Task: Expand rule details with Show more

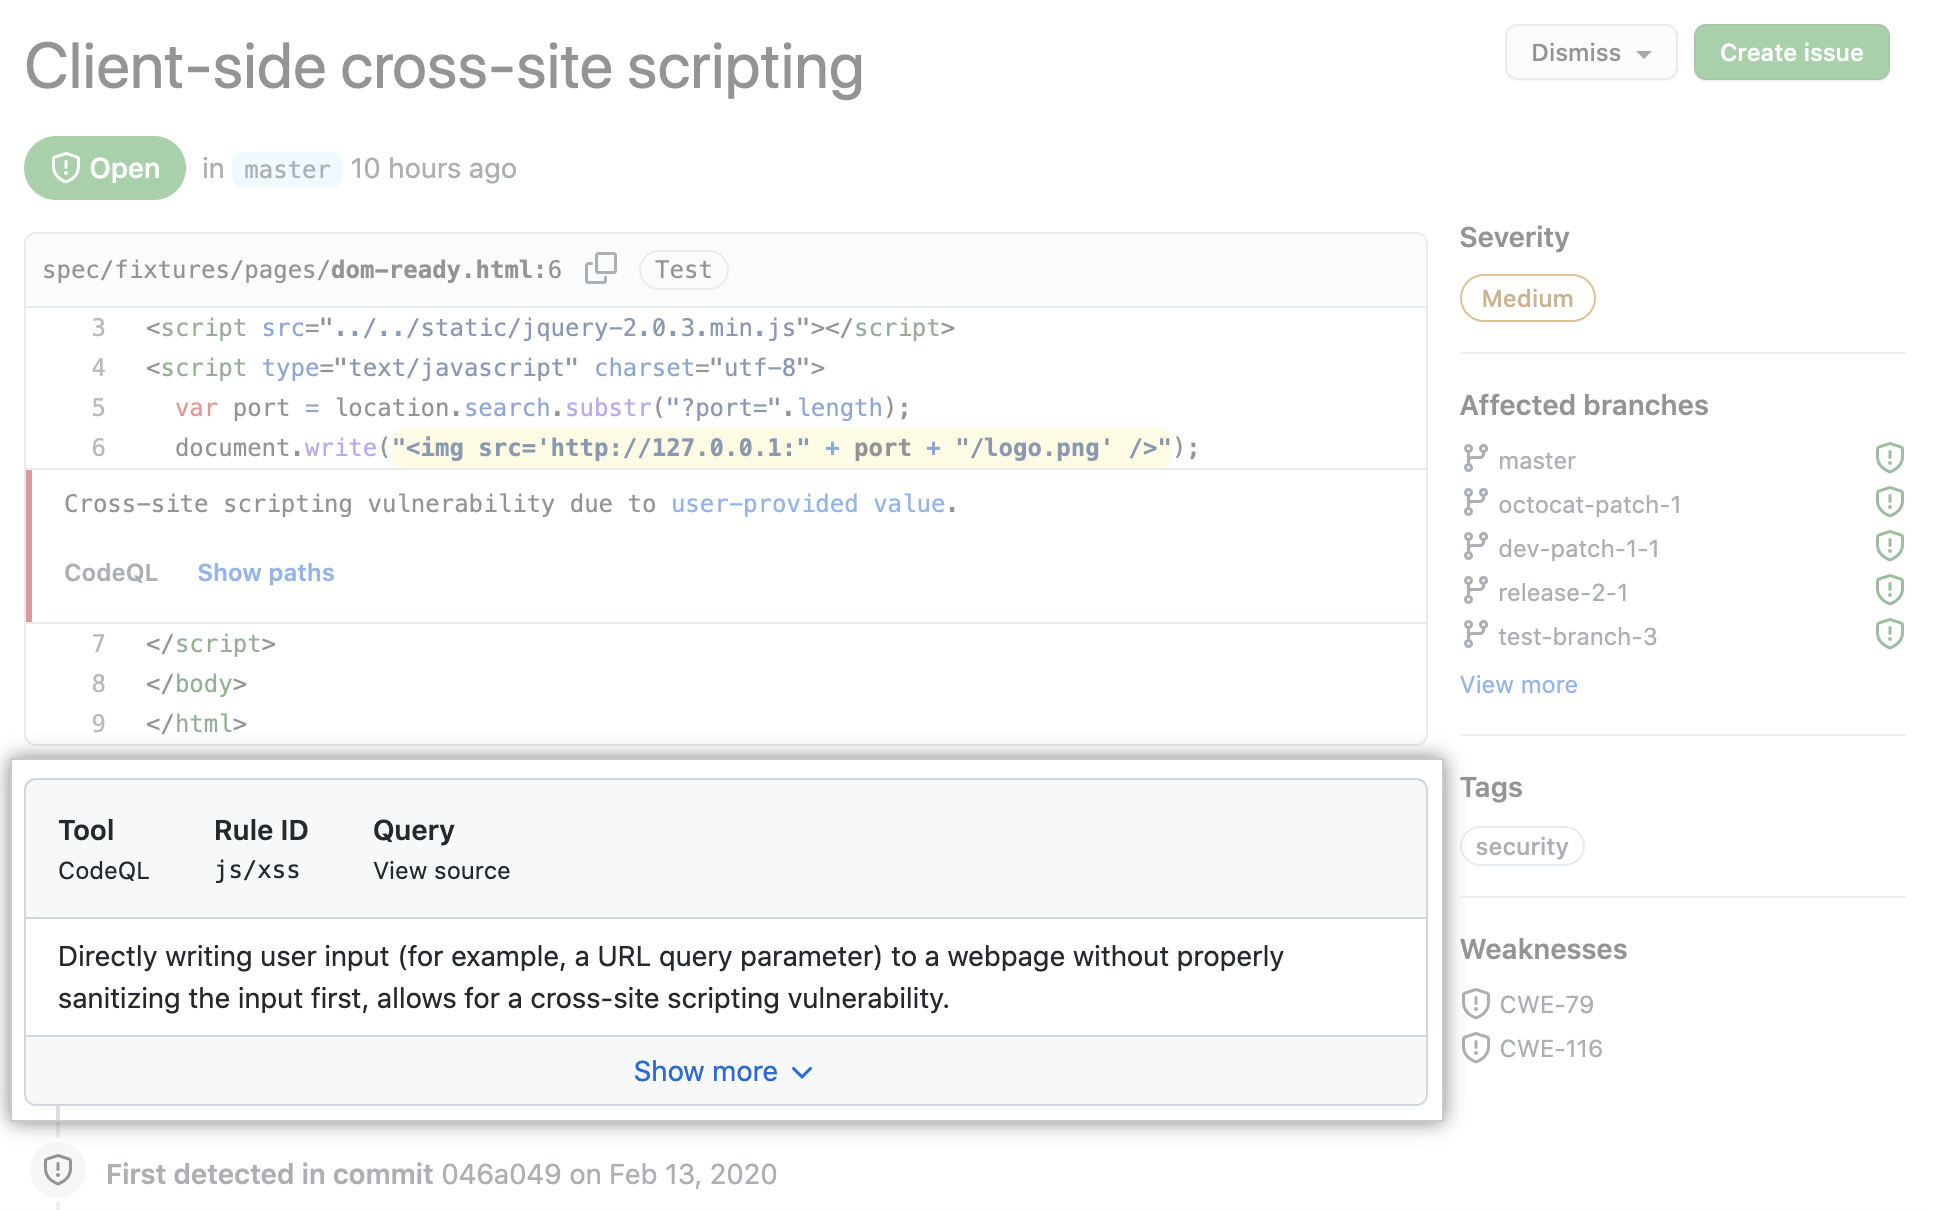Action: point(724,1071)
